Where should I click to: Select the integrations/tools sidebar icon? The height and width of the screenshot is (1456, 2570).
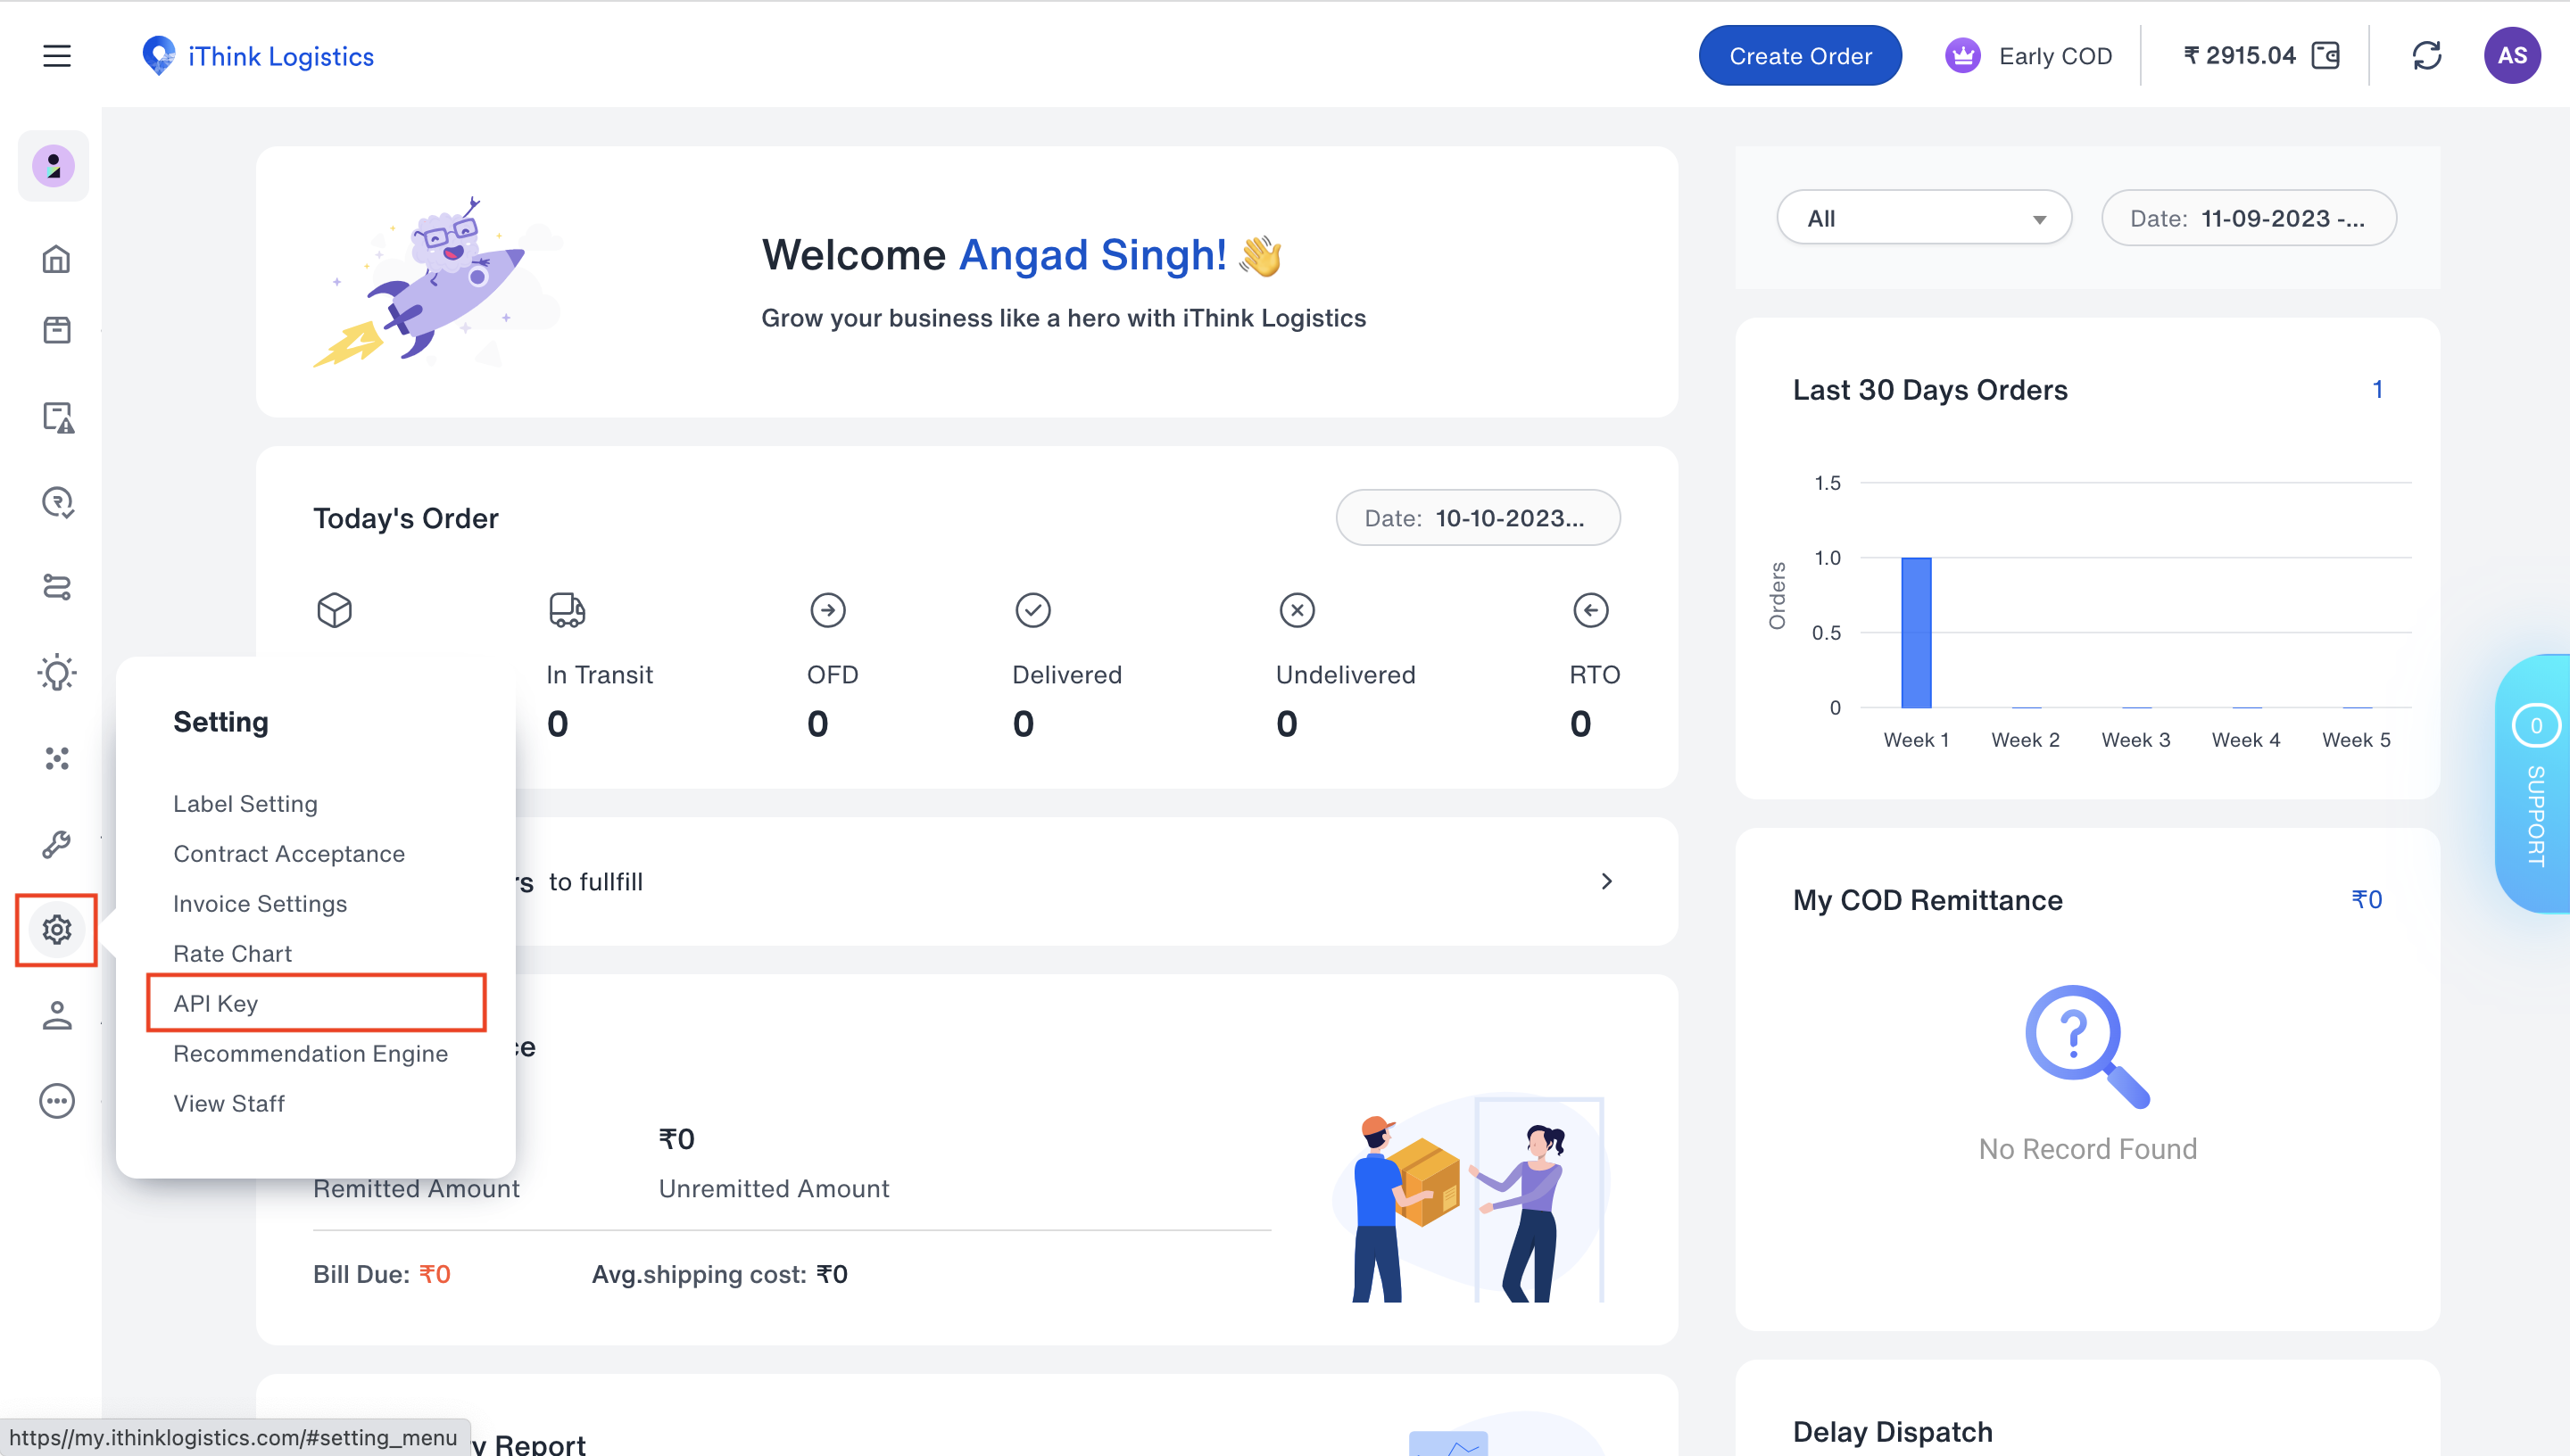point(54,757)
